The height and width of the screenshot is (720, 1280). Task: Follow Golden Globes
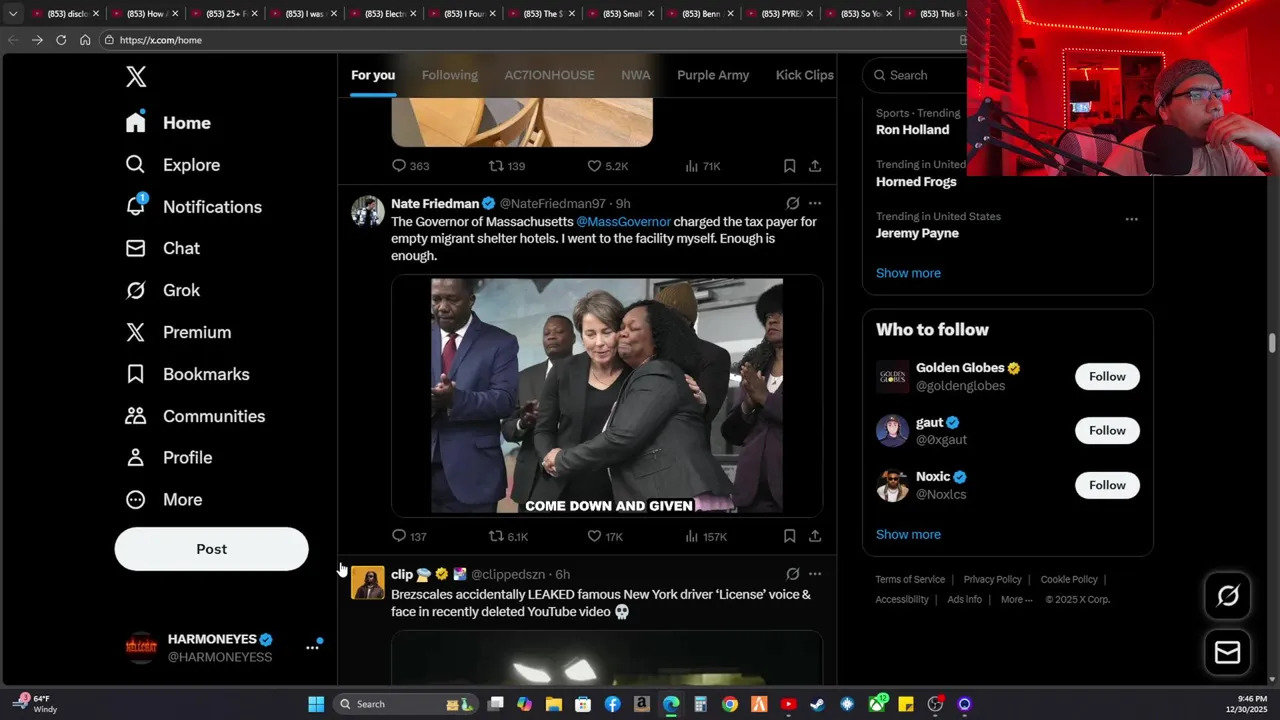coord(1107,376)
